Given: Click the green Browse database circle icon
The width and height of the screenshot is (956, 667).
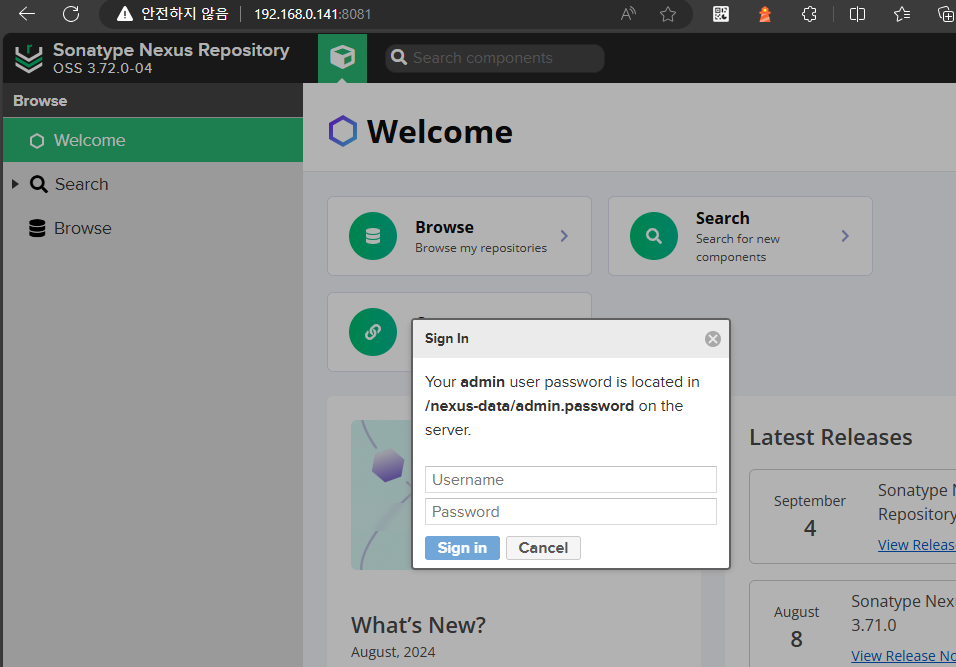Looking at the screenshot, I should pyautogui.click(x=373, y=236).
